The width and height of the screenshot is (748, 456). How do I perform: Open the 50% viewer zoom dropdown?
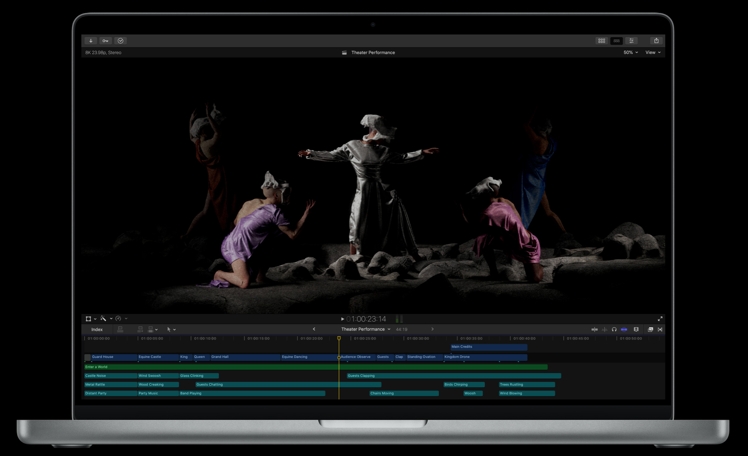click(x=629, y=52)
